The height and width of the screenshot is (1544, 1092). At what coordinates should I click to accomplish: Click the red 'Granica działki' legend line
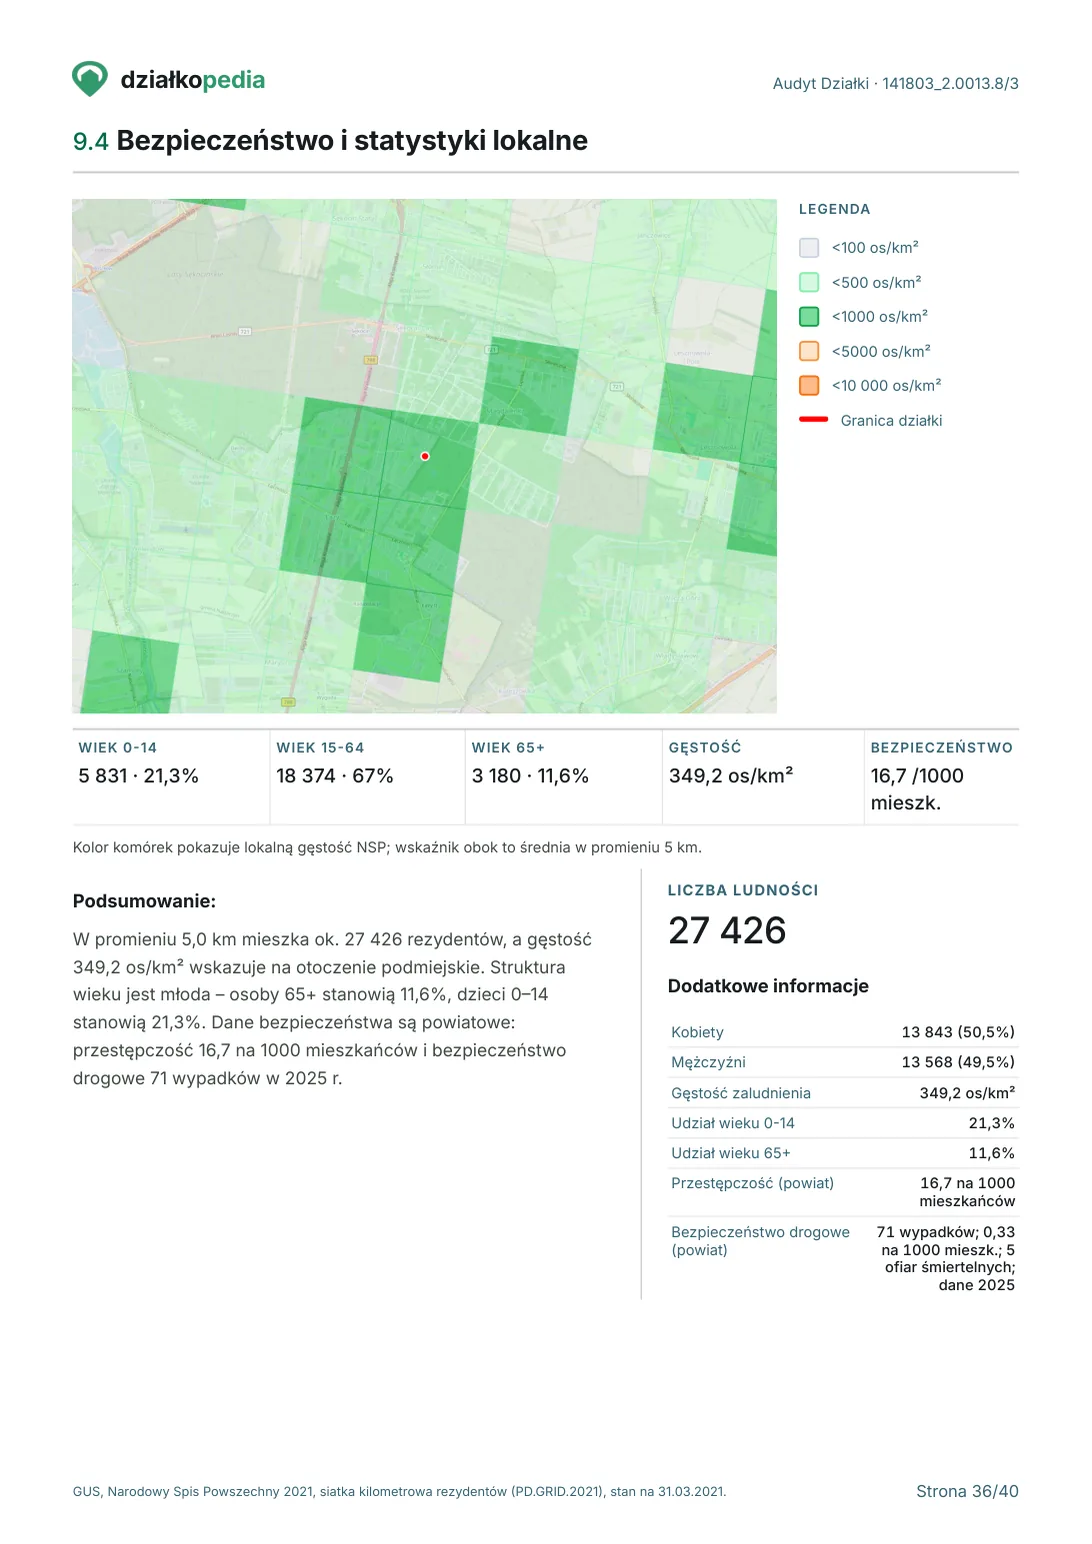814,420
